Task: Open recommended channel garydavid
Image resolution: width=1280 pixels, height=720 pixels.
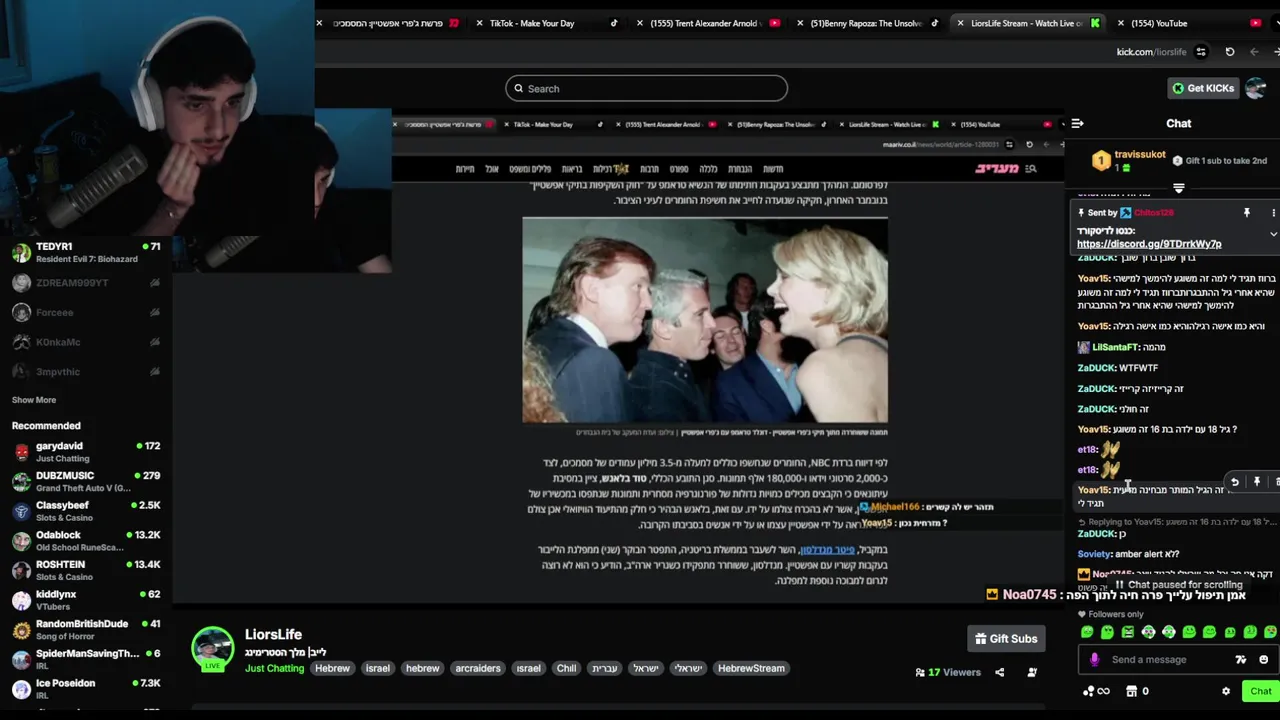Action: (x=86, y=452)
